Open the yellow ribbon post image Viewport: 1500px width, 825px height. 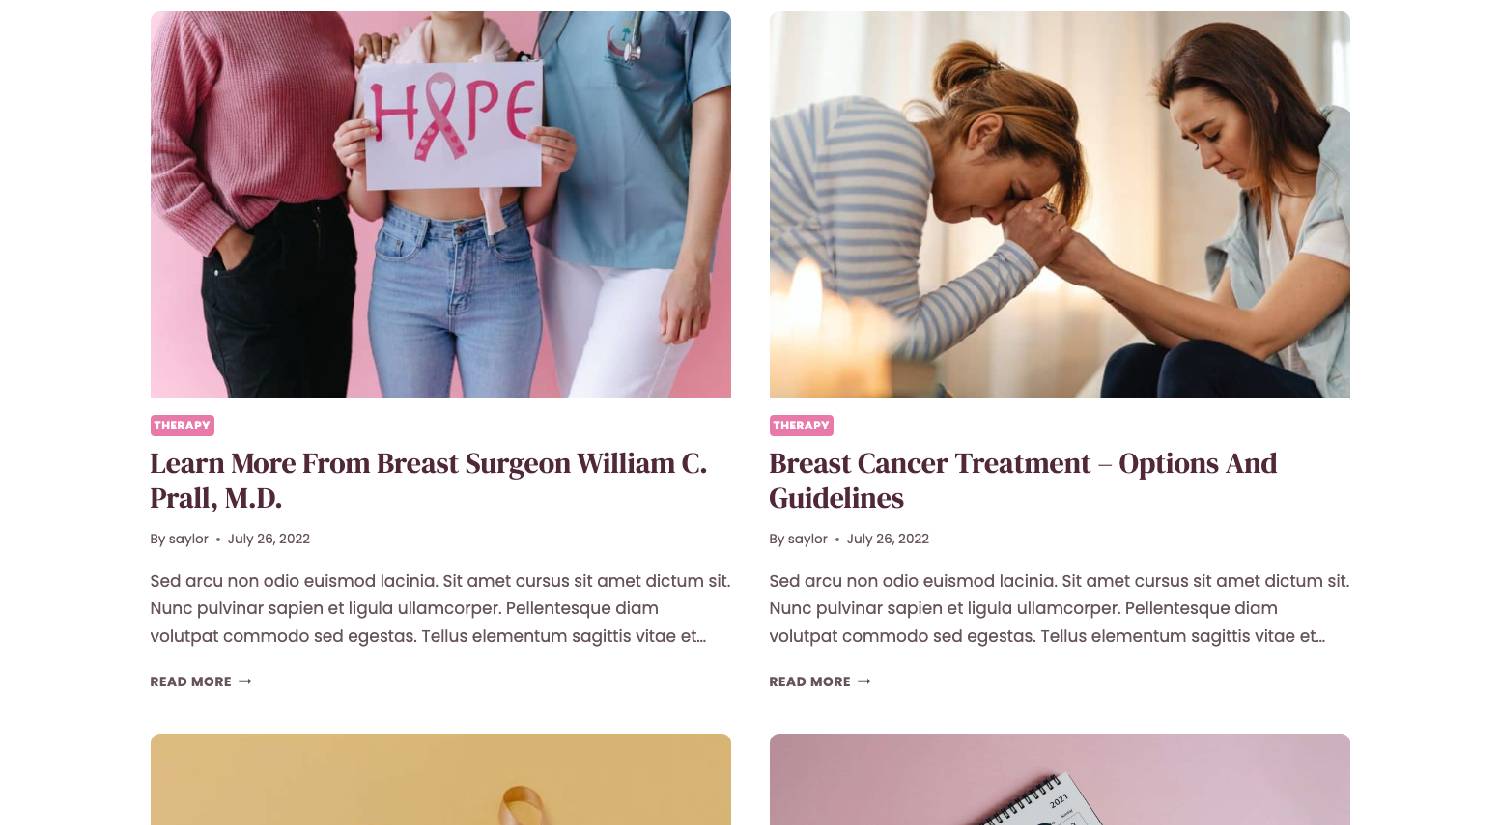(x=440, y=780)
